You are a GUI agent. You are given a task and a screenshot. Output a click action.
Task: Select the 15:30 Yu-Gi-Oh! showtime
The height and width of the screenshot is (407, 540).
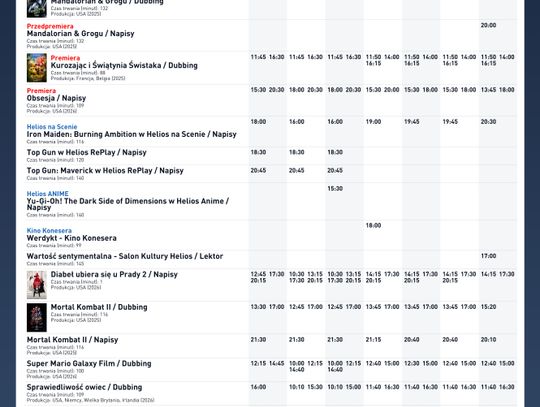pyautogui.click(x=335, y=188)
